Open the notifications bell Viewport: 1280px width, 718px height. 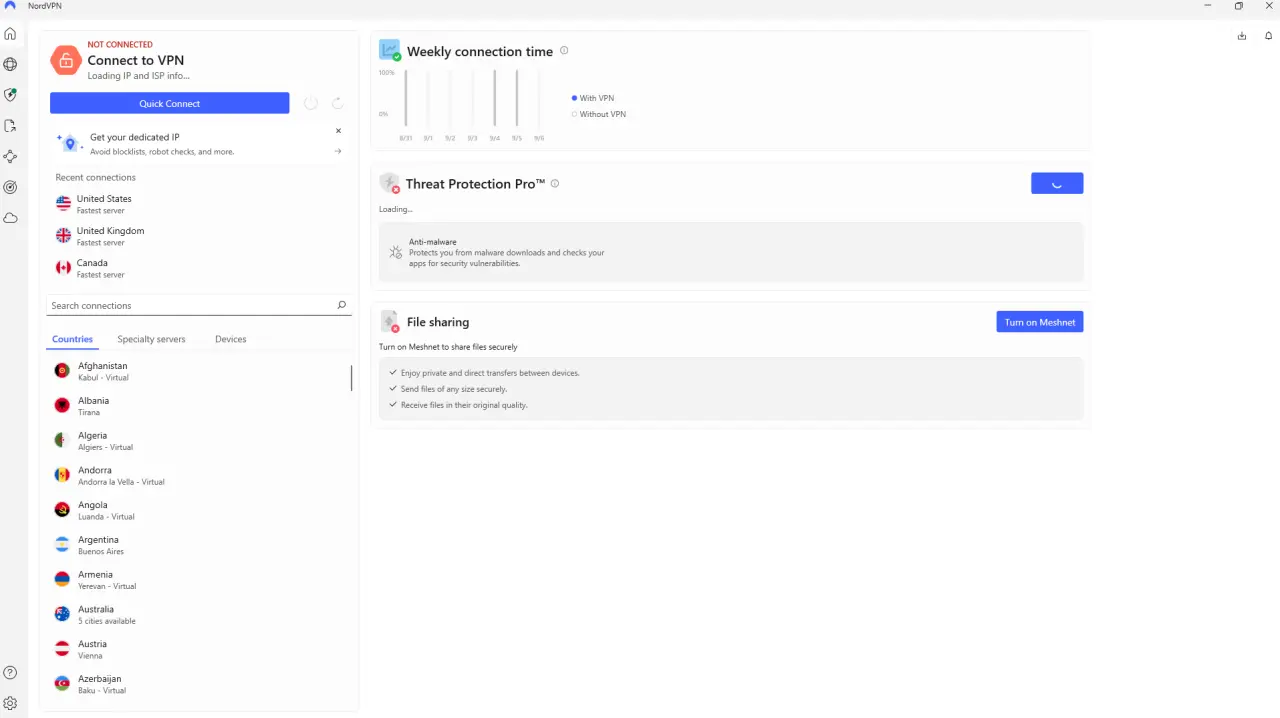(1268, 36)
